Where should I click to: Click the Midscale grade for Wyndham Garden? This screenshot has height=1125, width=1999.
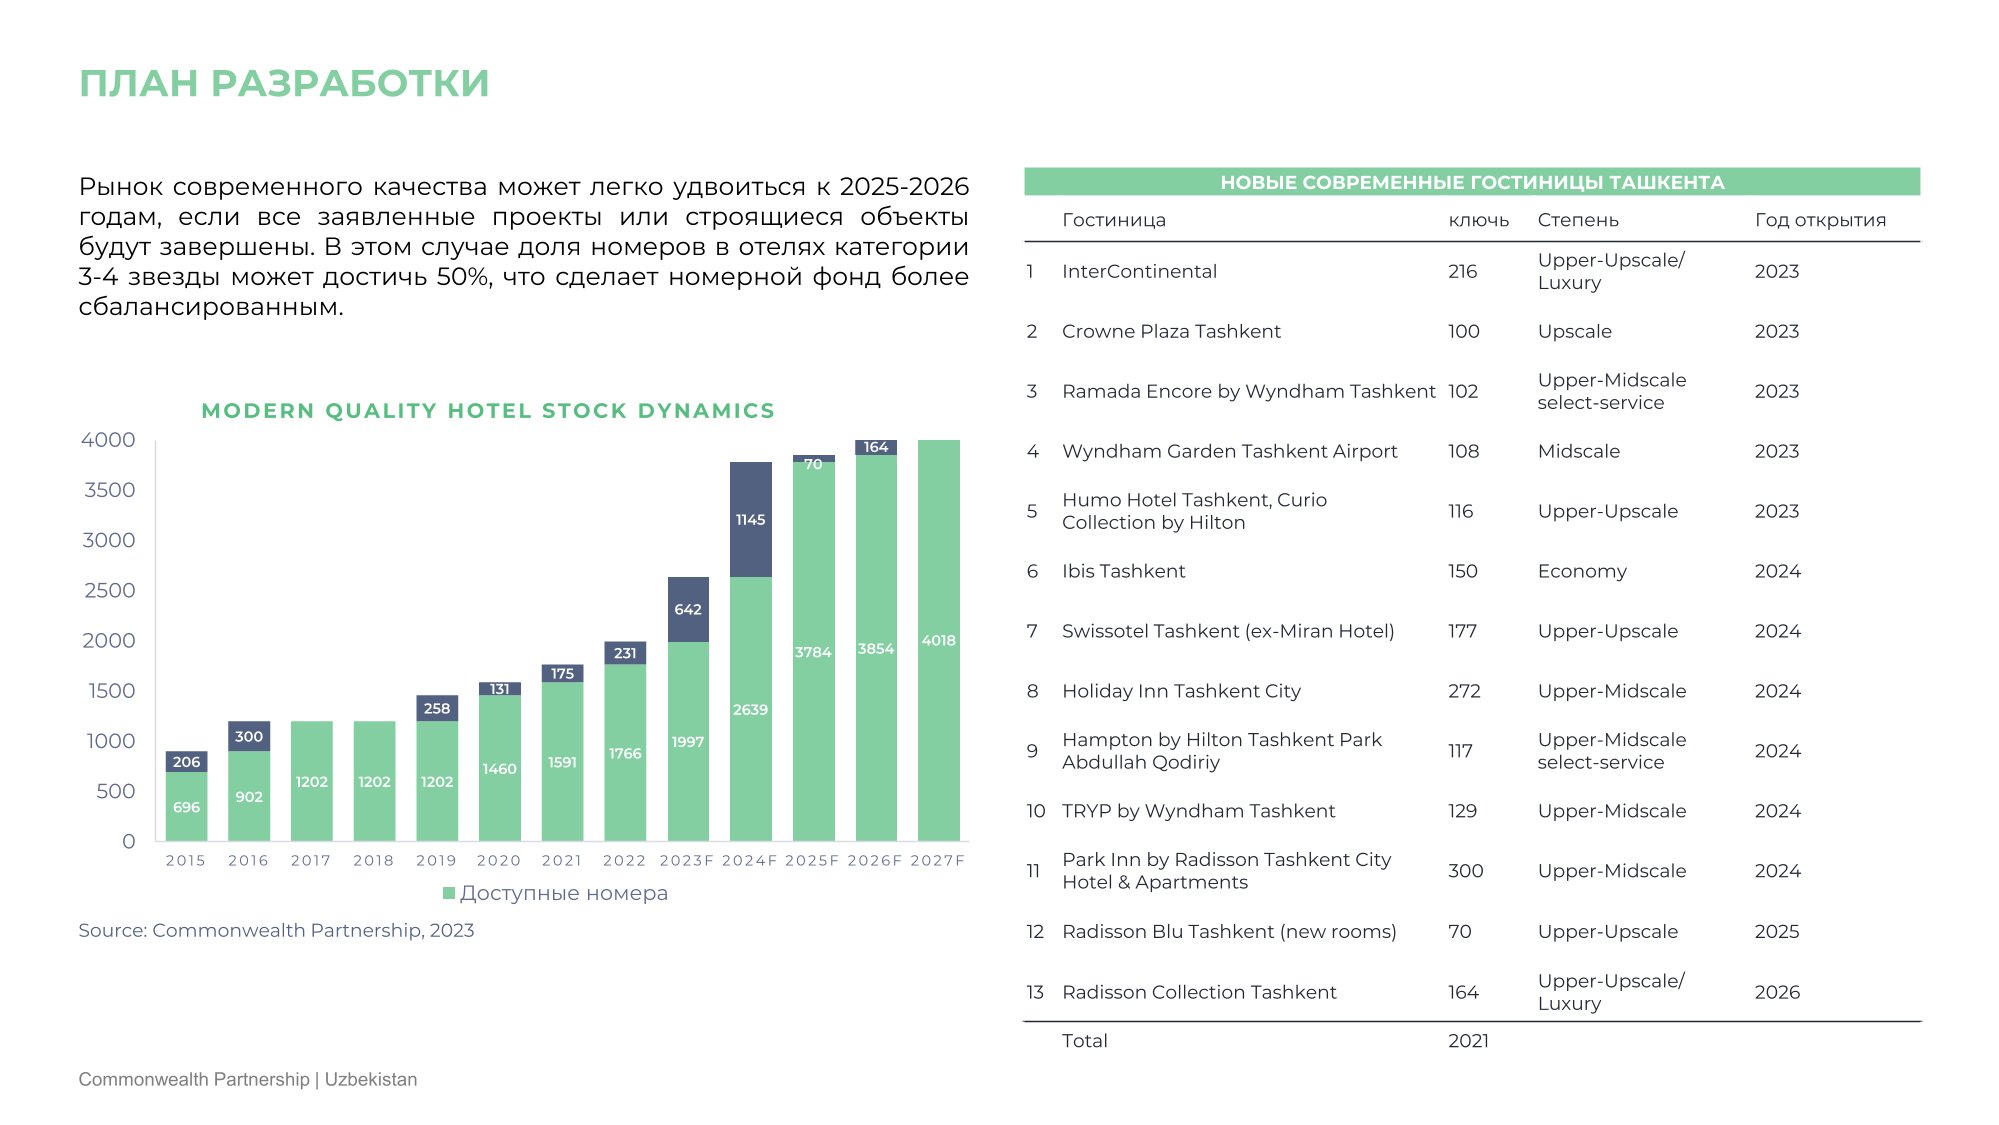1579,451
